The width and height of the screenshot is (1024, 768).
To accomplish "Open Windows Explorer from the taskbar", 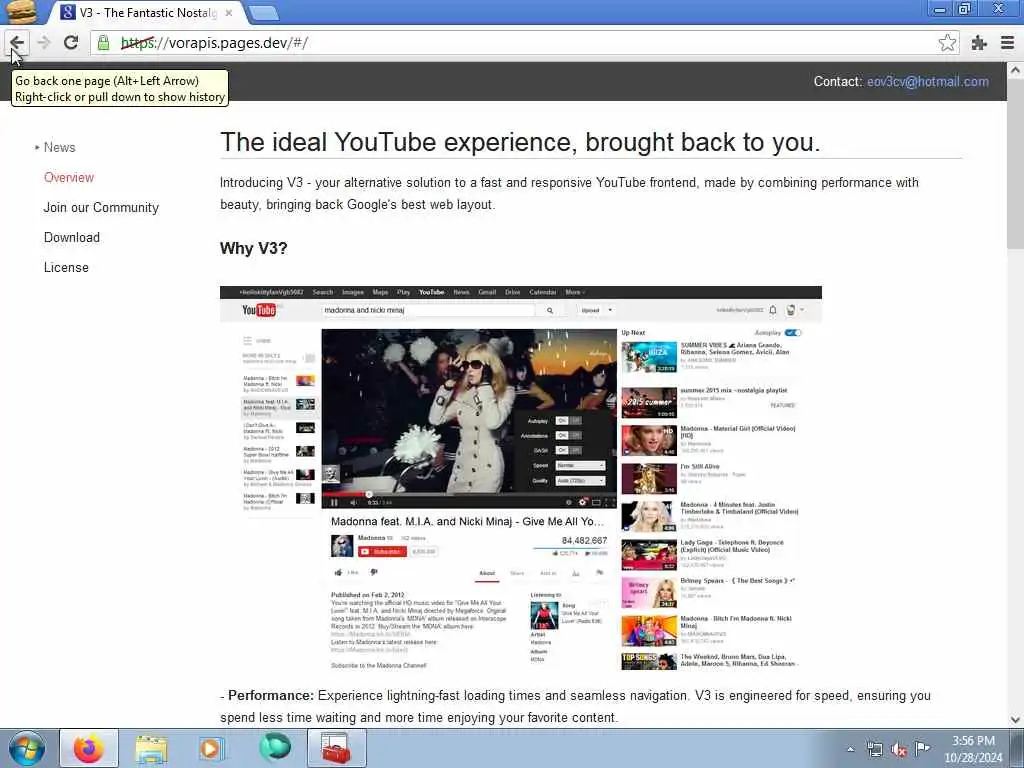I will click(x=151, y=748).
